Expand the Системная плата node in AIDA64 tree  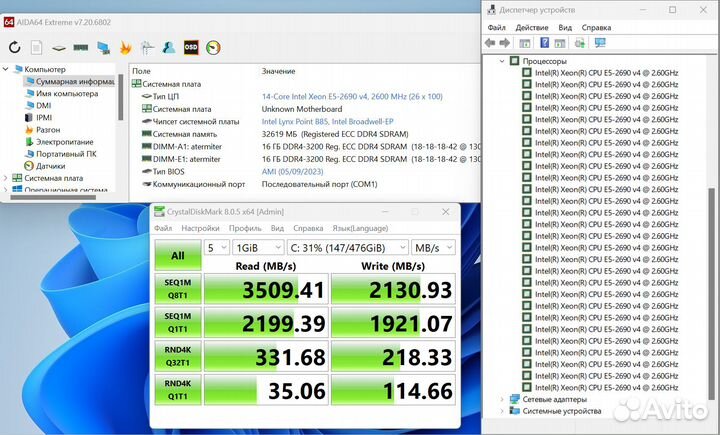[6, 178]
